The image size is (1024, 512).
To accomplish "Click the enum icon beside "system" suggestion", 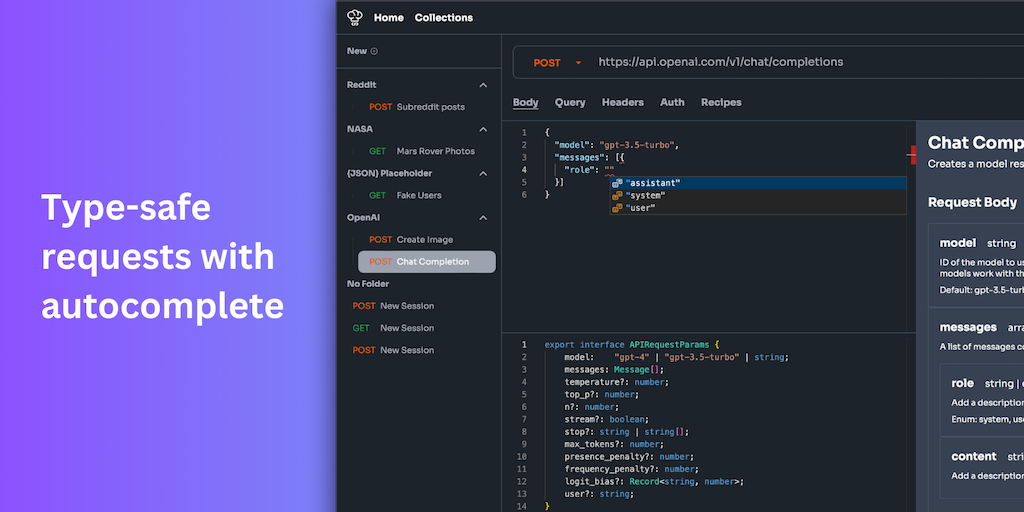I will pyautogui.click(x=617, y=196).
